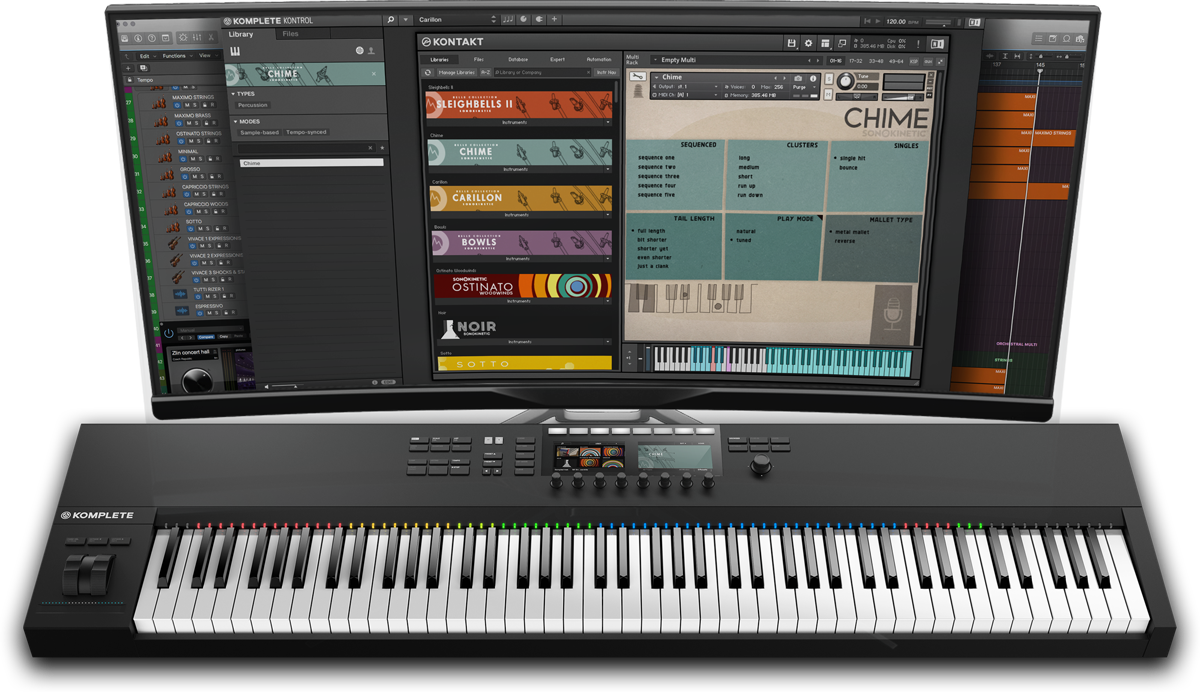Click the wrench icon beside Chime
This screenshot has width=1200, height=692.
[640, 78]
